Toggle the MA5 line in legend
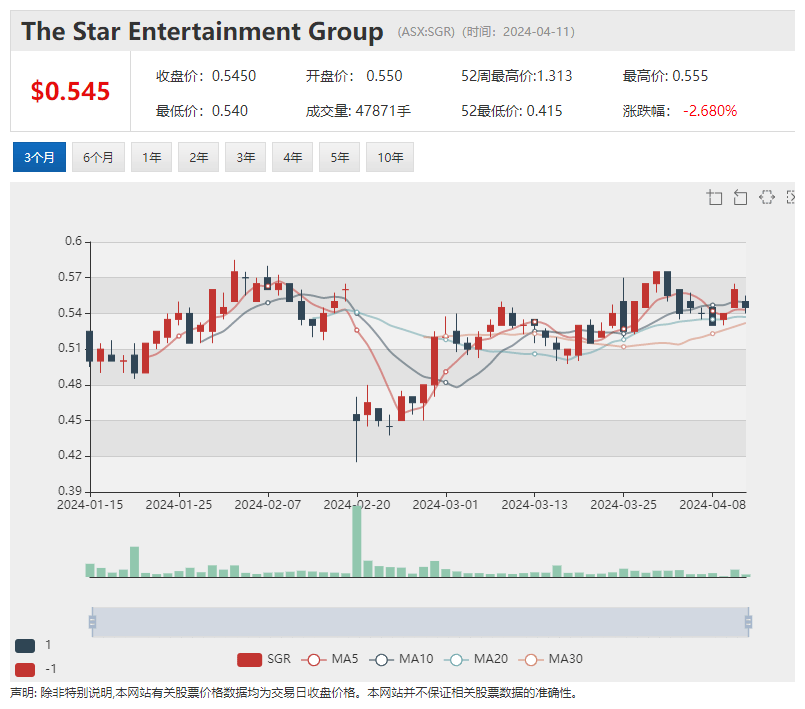This screenshot has height=709, width=805. click(330, 659)
